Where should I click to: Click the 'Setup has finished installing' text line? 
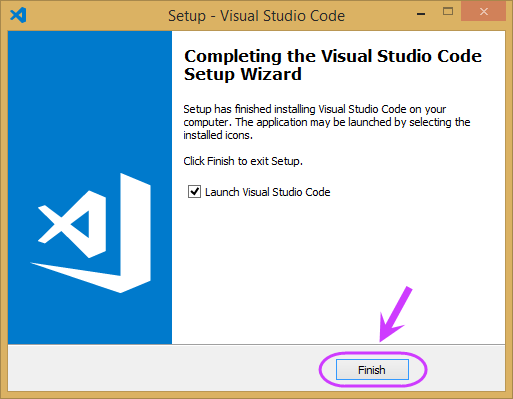click(314, 109)
